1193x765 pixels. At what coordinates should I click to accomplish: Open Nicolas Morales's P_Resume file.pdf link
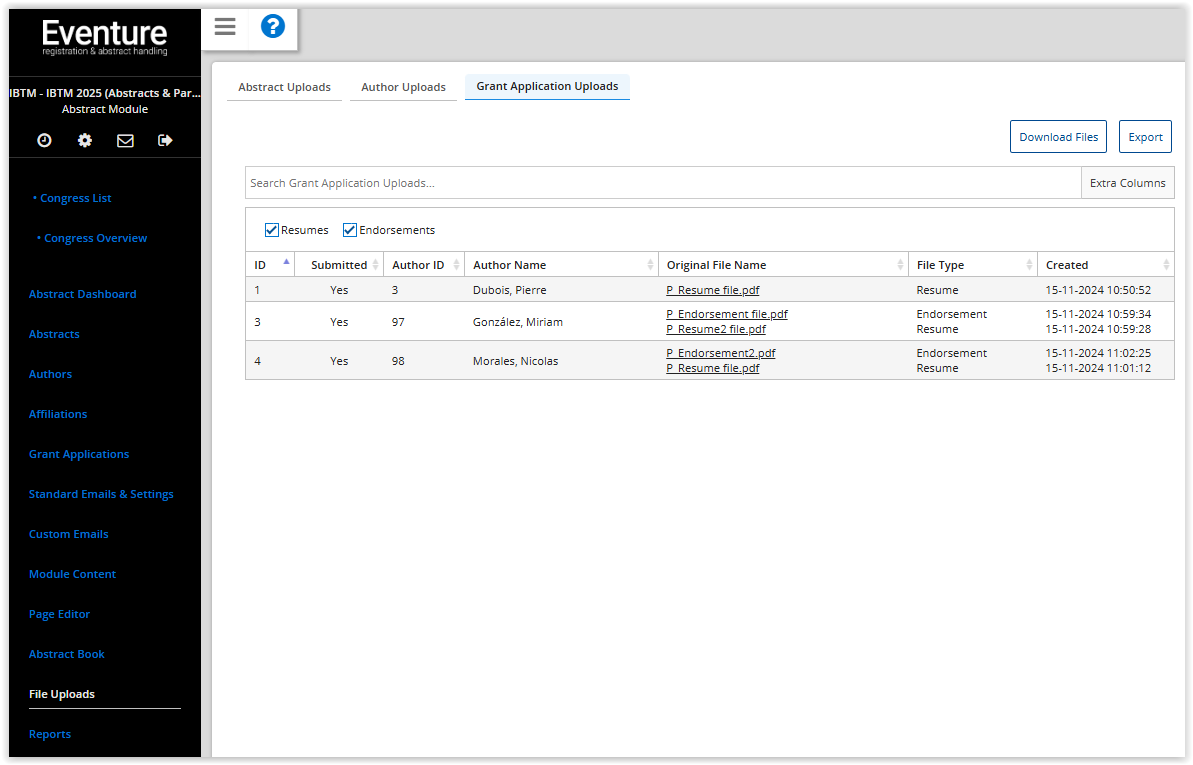coord(713,368)
